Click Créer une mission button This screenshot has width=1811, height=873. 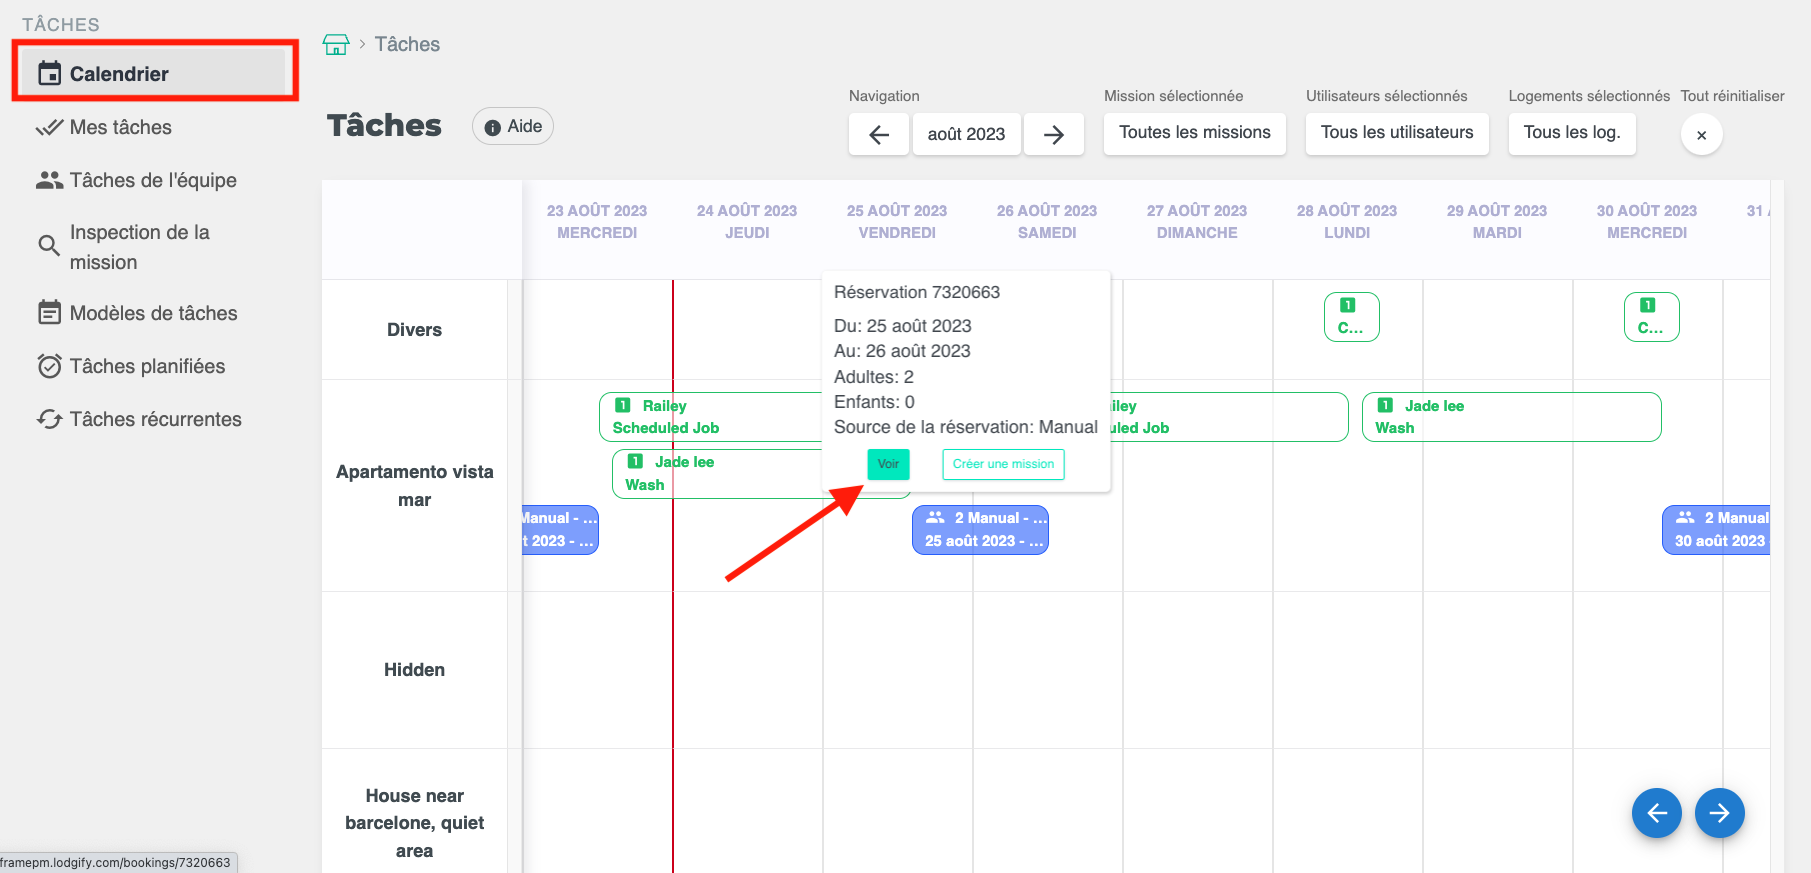point(1003,464)
